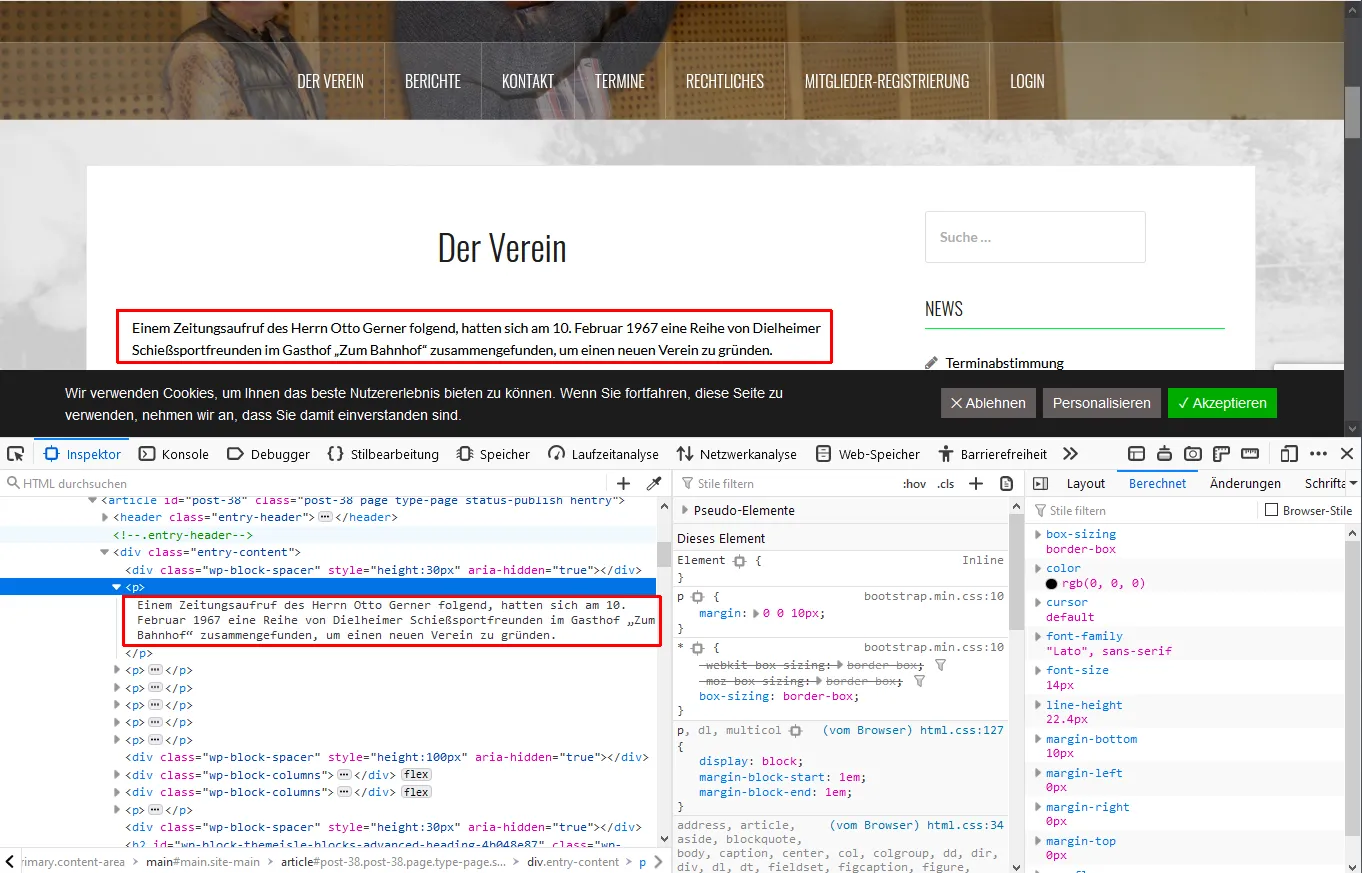The width and height of the screenshot is (1362, 873).
Task: Click the pencil icon by Terminabstimmung
Action: click(x=932, y=363)
